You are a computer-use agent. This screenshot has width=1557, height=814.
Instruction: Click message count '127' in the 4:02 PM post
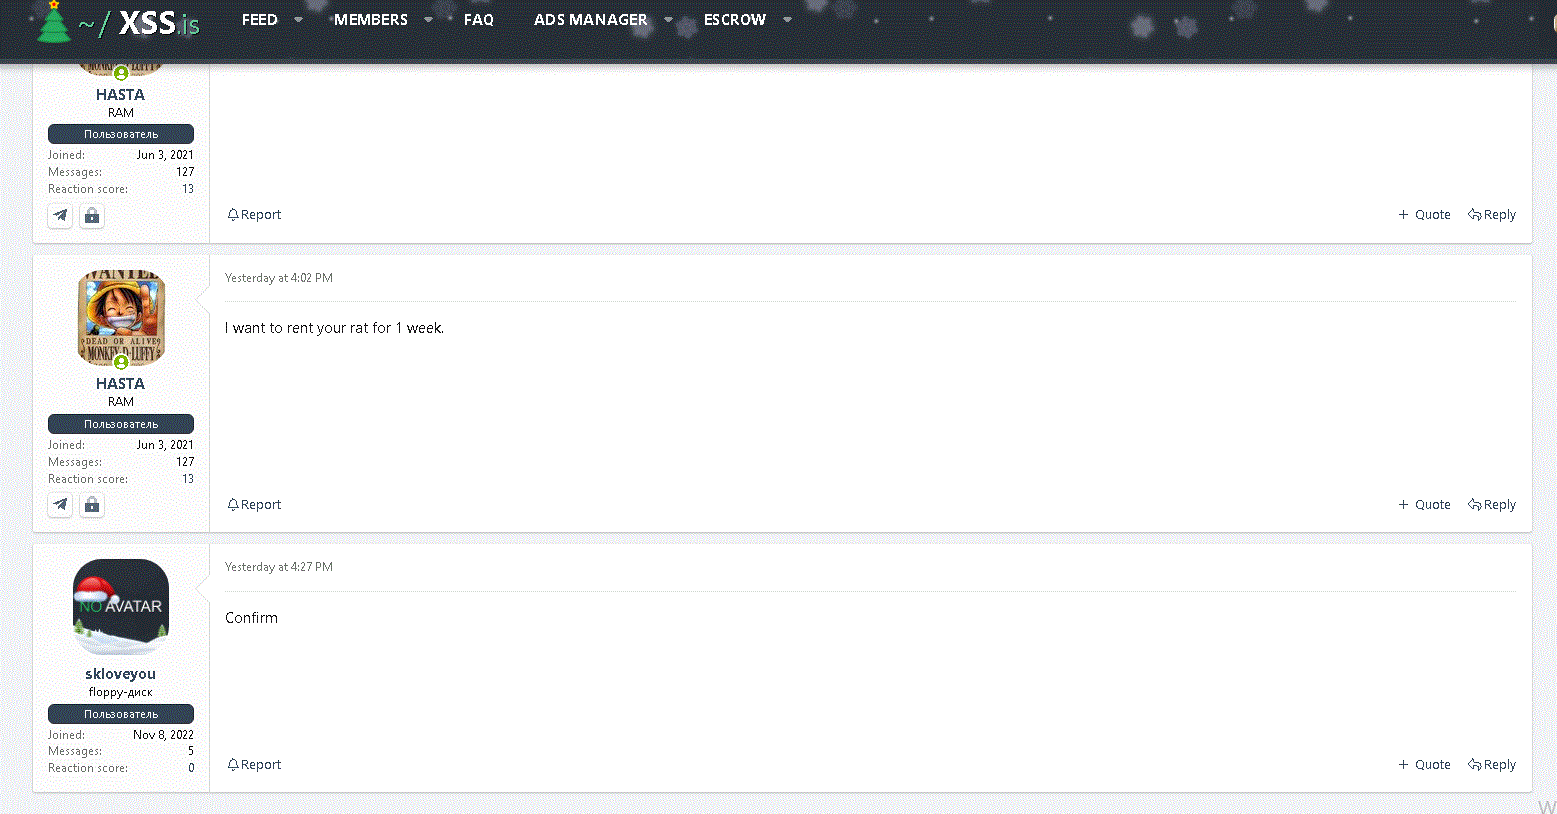coord(185,462)
